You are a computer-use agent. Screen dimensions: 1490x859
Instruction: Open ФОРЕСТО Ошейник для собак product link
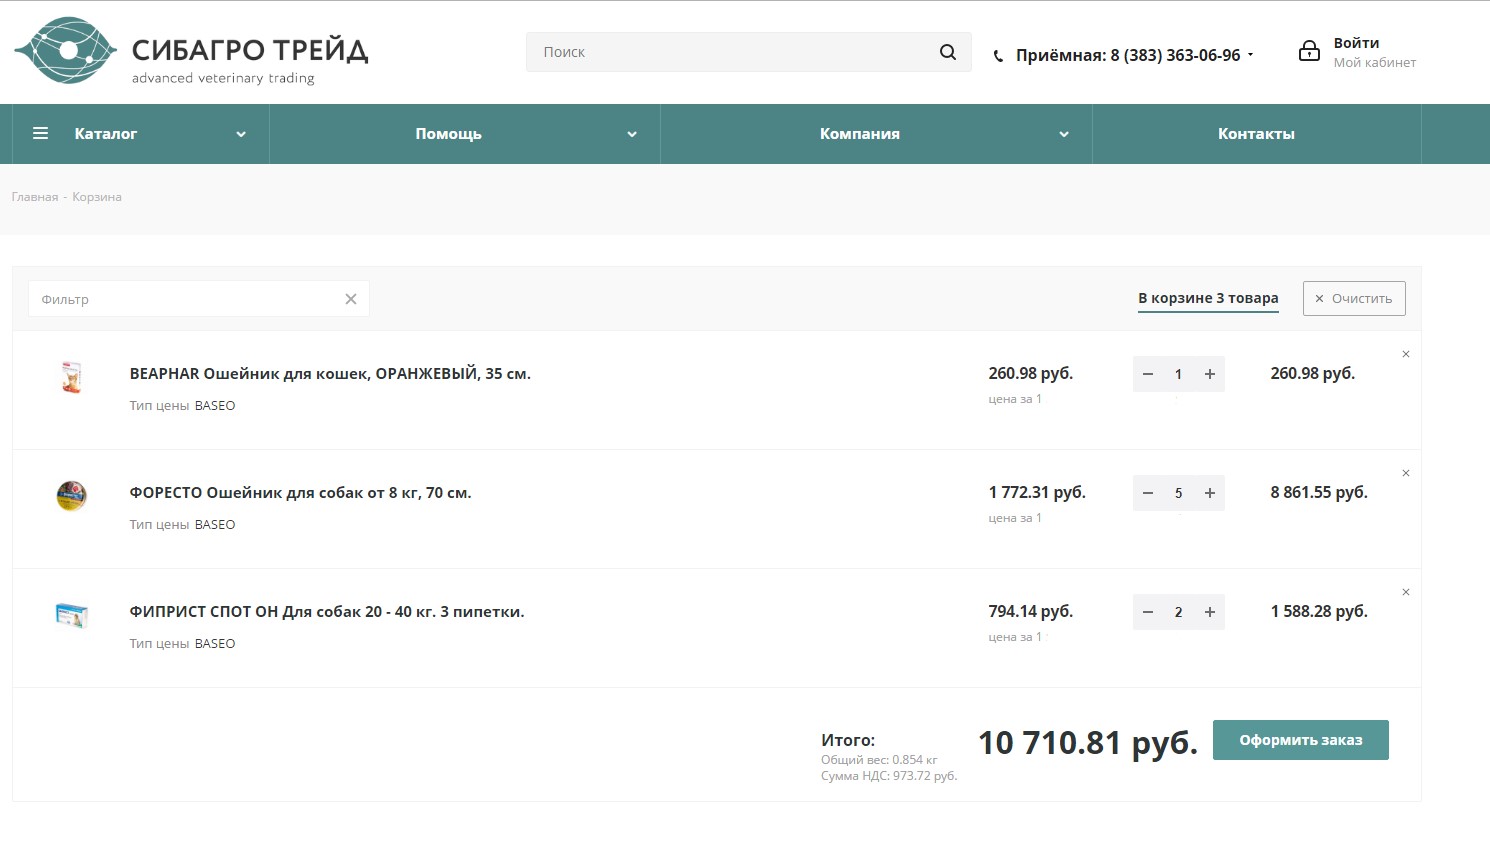tap(300, 493)
